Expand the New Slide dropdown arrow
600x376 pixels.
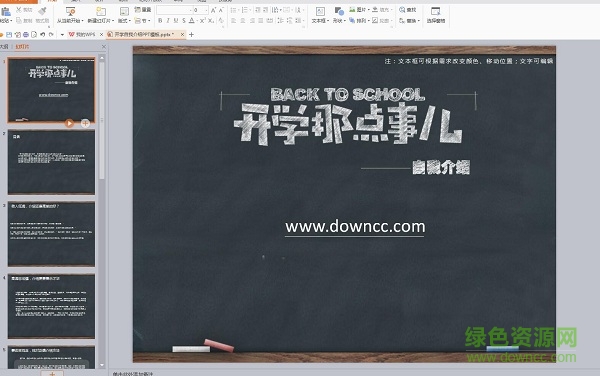[113, 21]
